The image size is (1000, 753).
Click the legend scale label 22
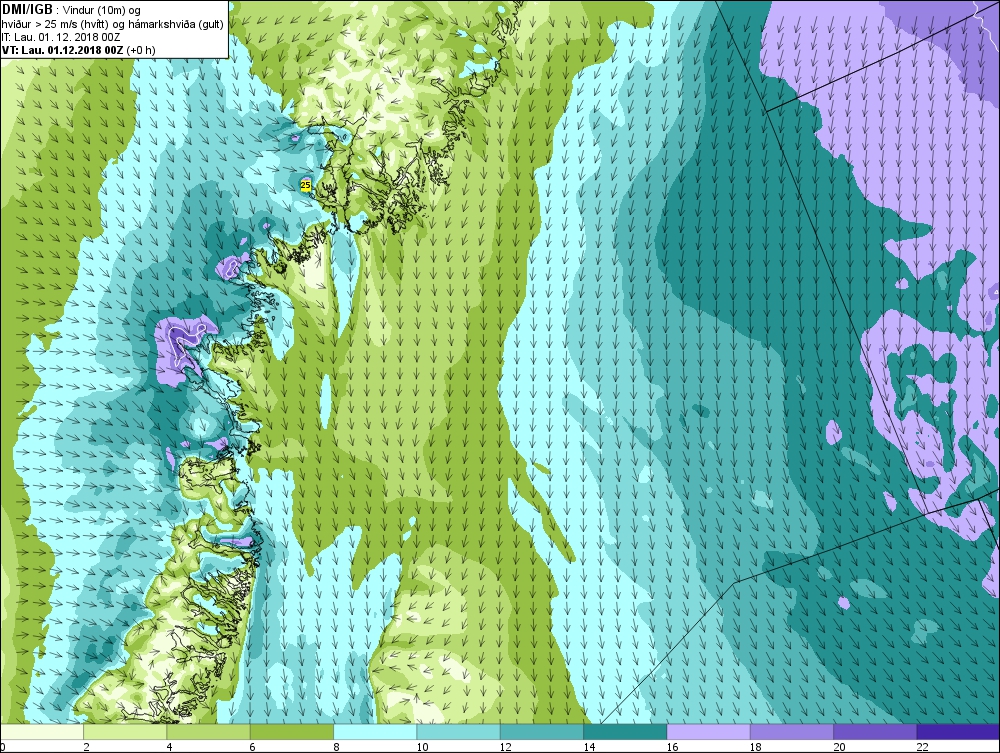pos(922,747)
